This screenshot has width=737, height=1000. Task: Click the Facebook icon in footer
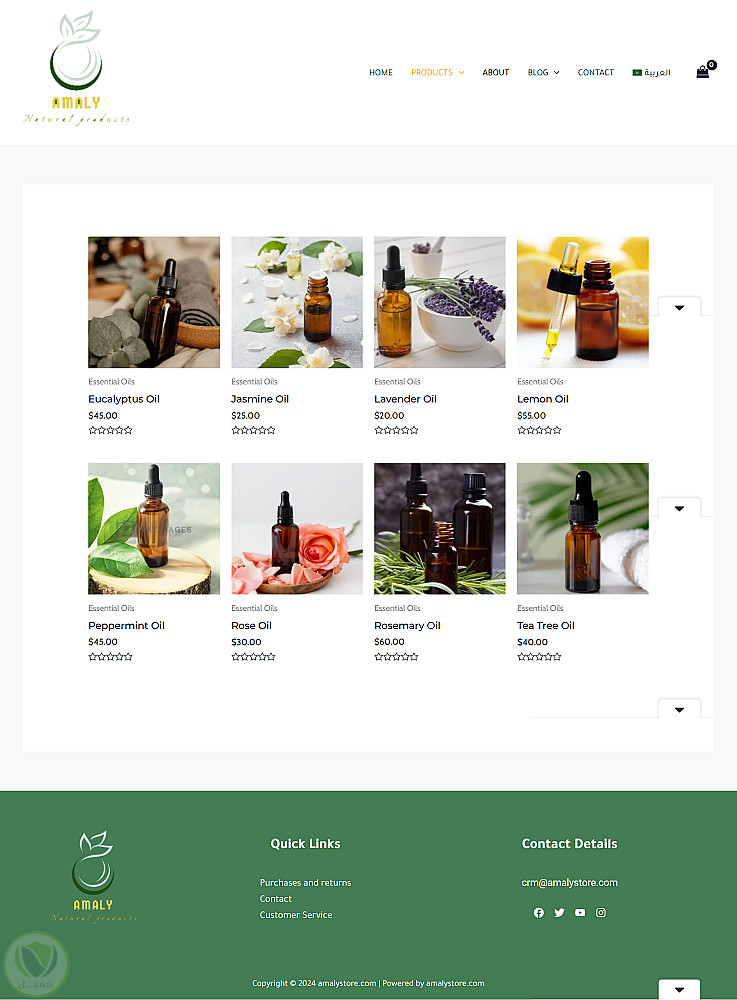tap(539, 913)
